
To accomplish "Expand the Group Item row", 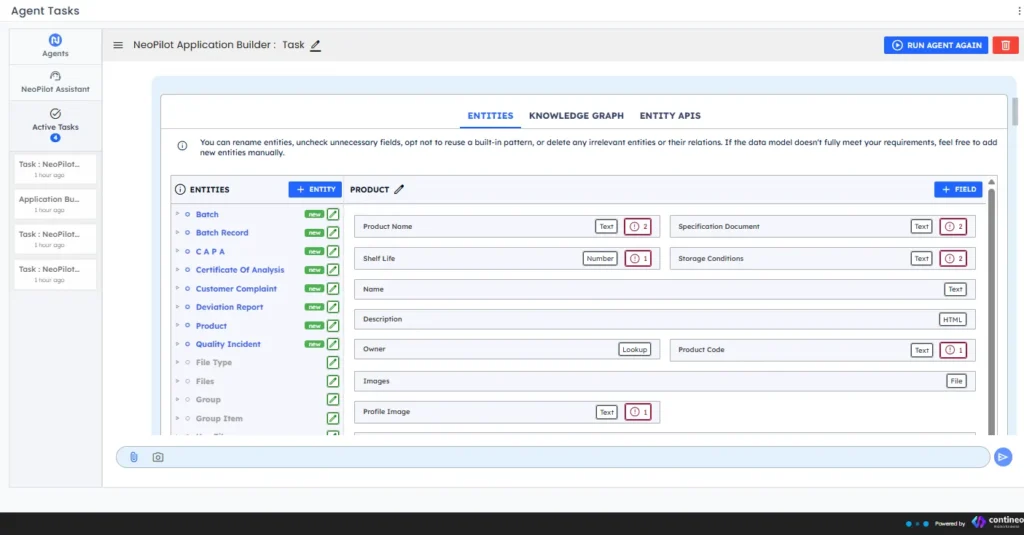I will [x=177, y=418].
